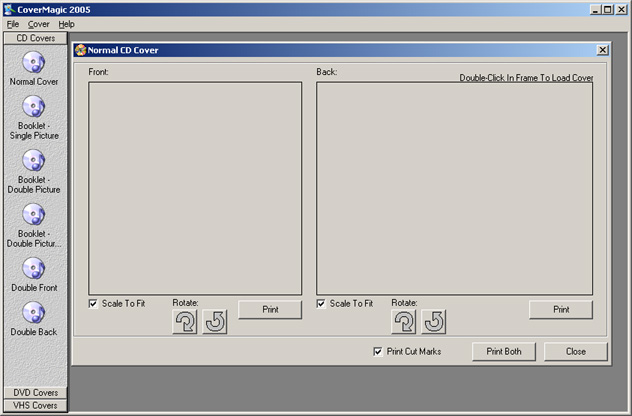The image size is (632, 416).
Task: Print the front cover
Action: pyautogui.click(x=270, y=310)
